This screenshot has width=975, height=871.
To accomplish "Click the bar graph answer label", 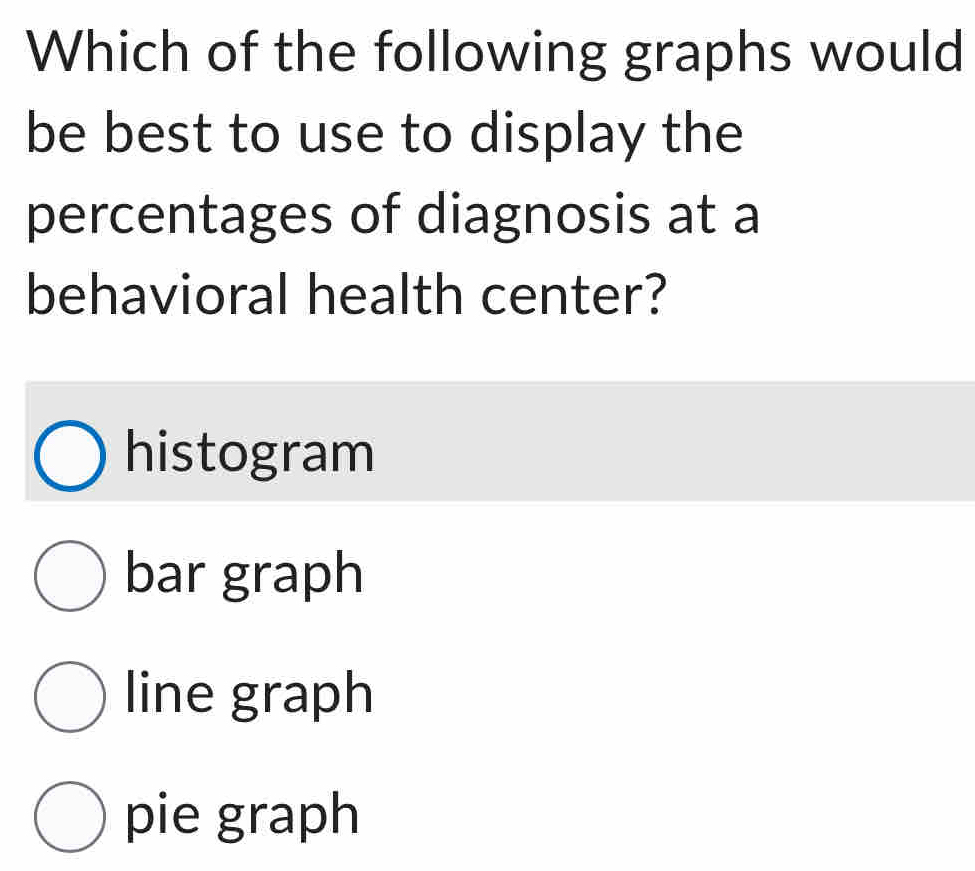I will 242,575.
